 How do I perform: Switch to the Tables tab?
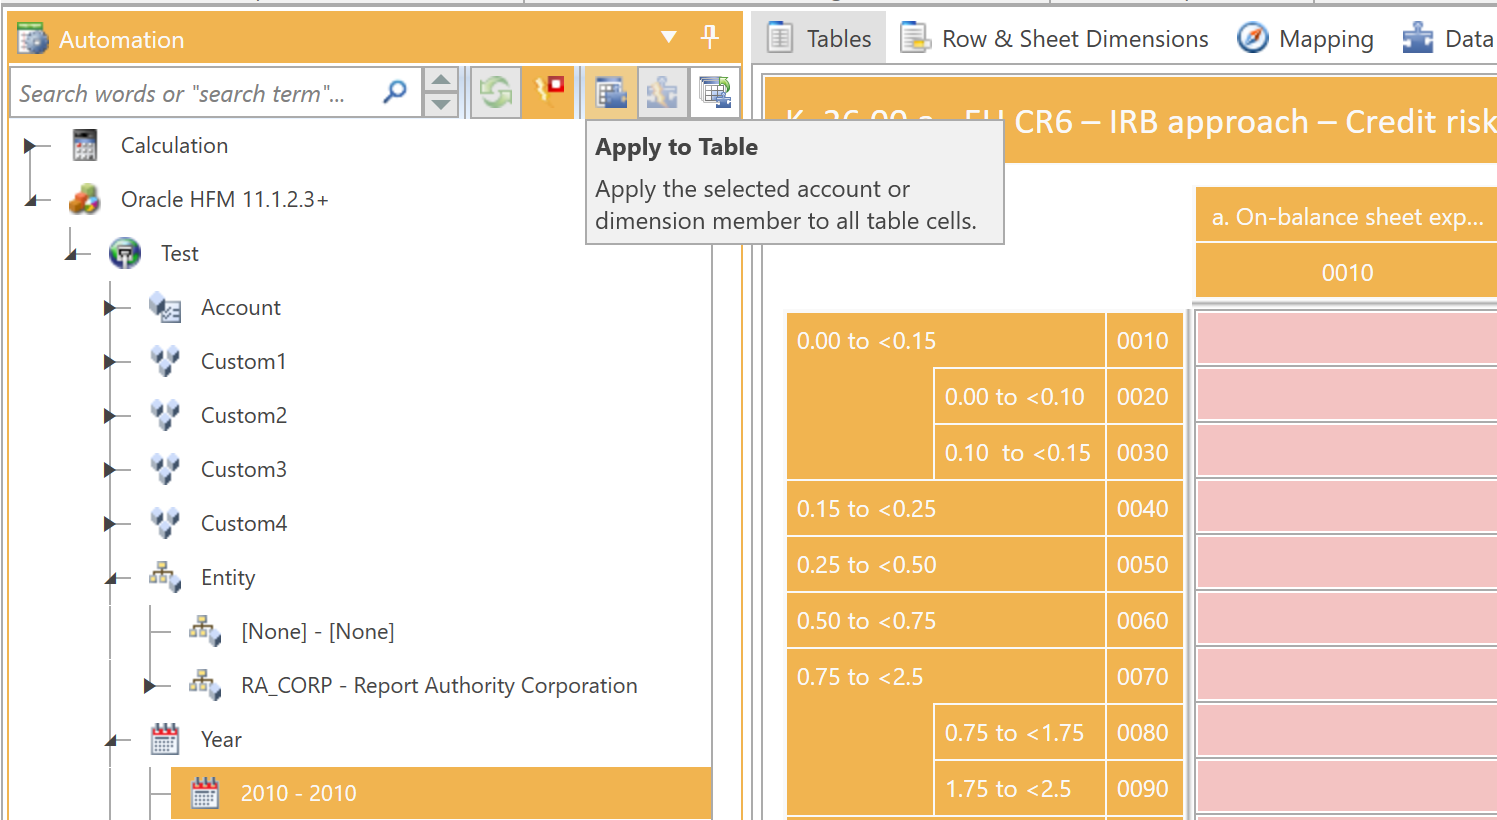click(x=819, y=39)
